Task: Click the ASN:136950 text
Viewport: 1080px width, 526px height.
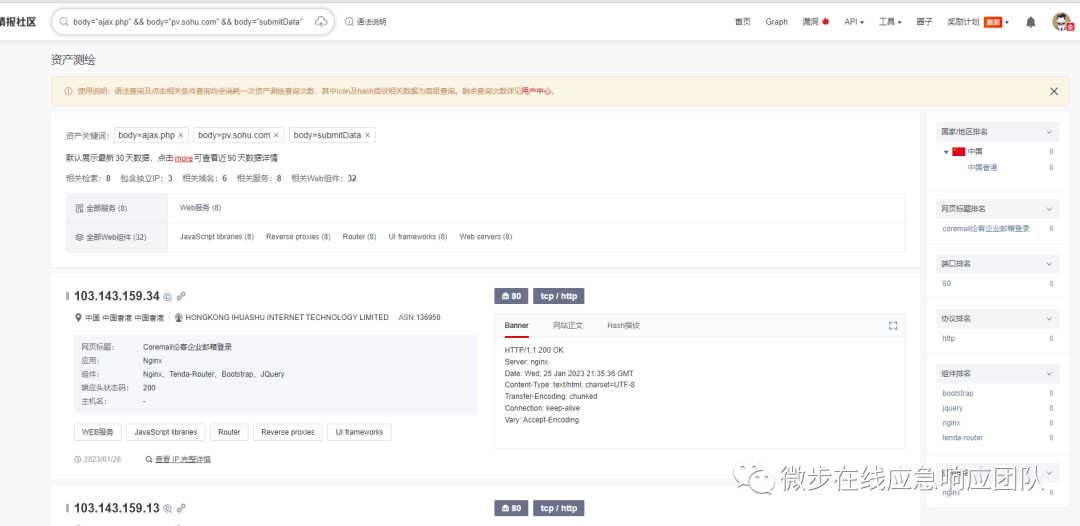Action: pyautogui.click(x=419, y=317)
